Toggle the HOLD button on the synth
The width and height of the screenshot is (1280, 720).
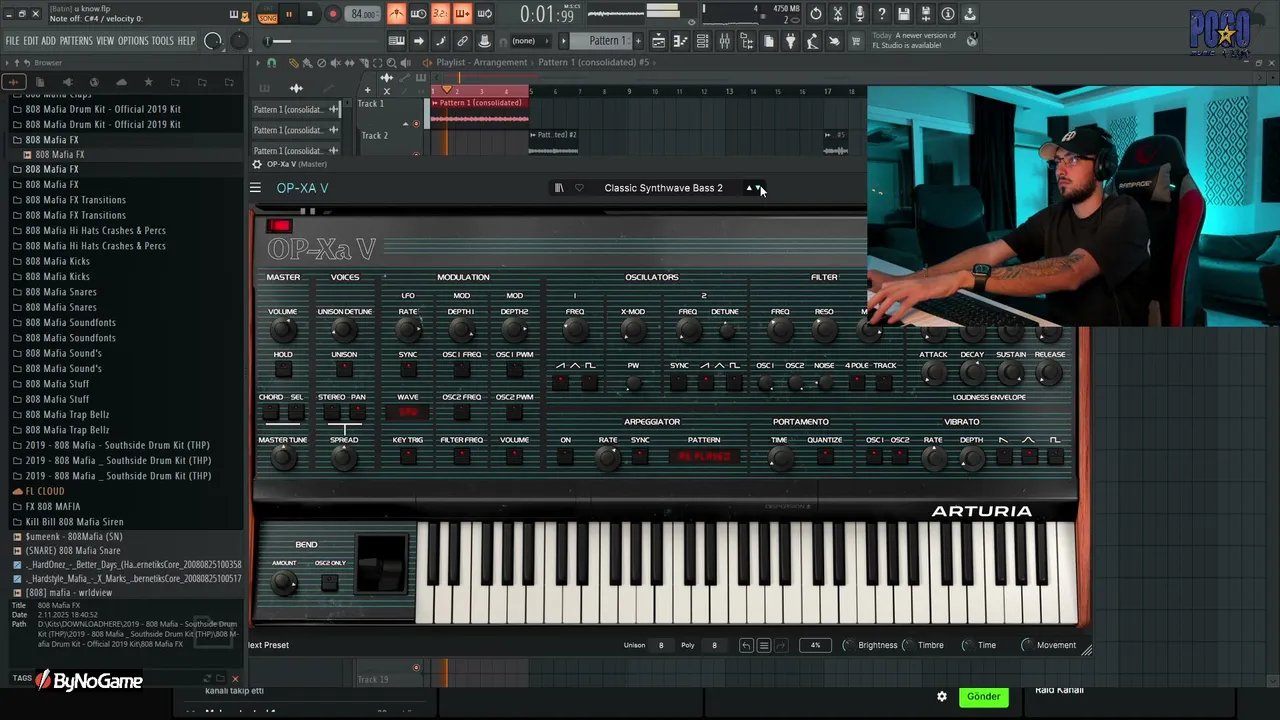point(283,370)
